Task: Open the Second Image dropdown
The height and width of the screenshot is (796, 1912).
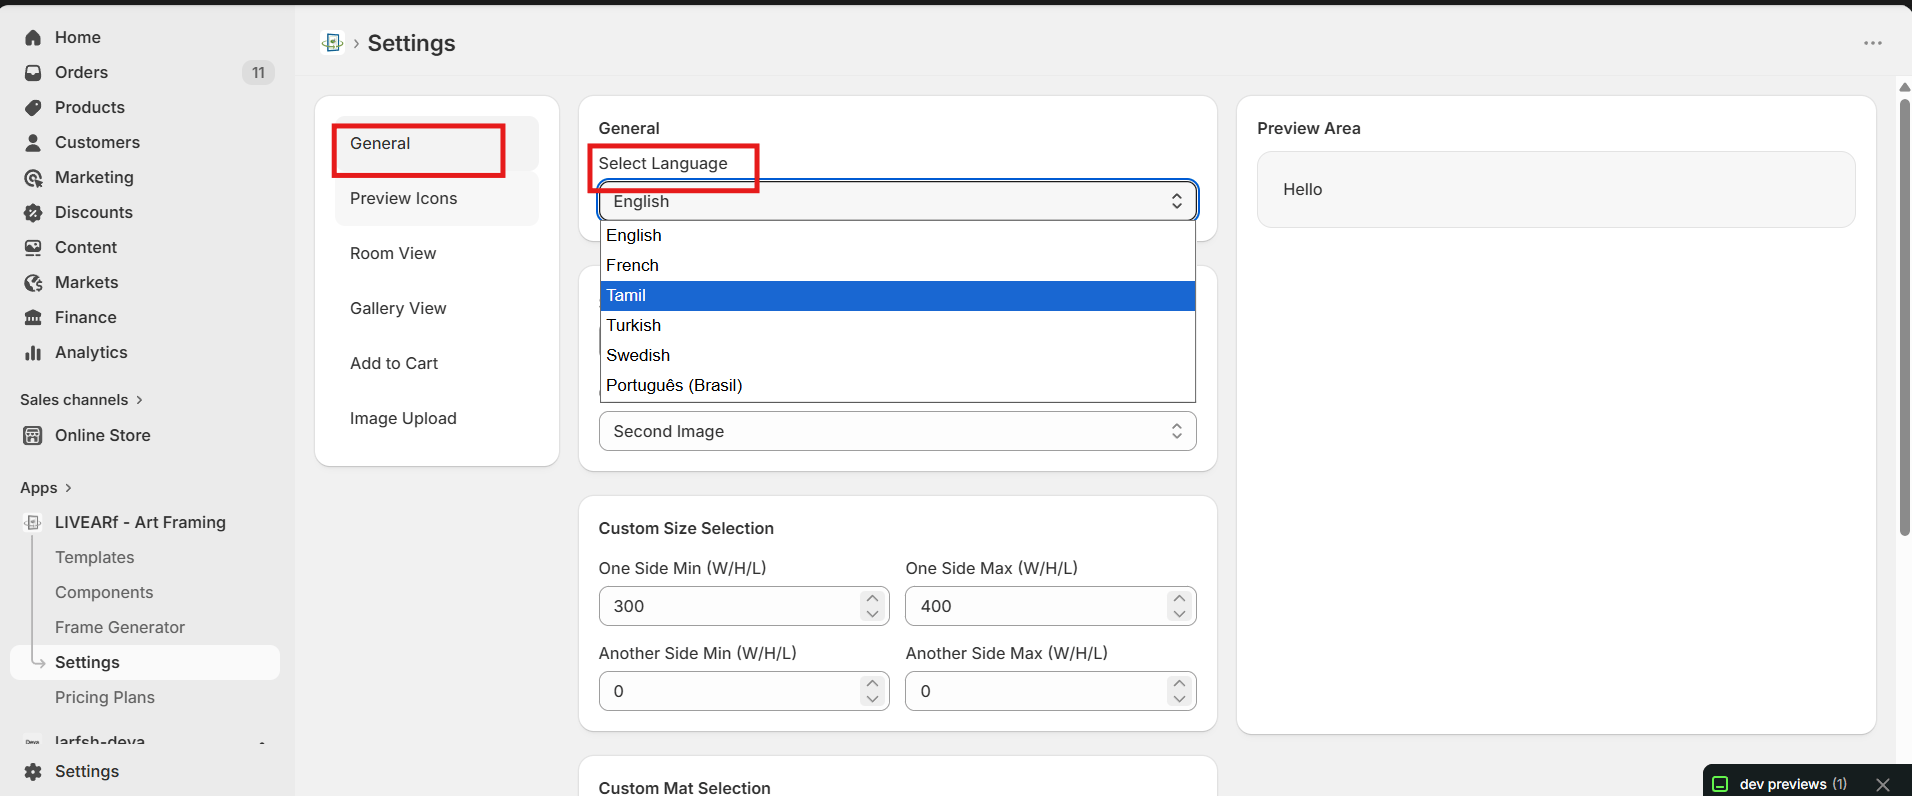Action: [x=897, y=431]
